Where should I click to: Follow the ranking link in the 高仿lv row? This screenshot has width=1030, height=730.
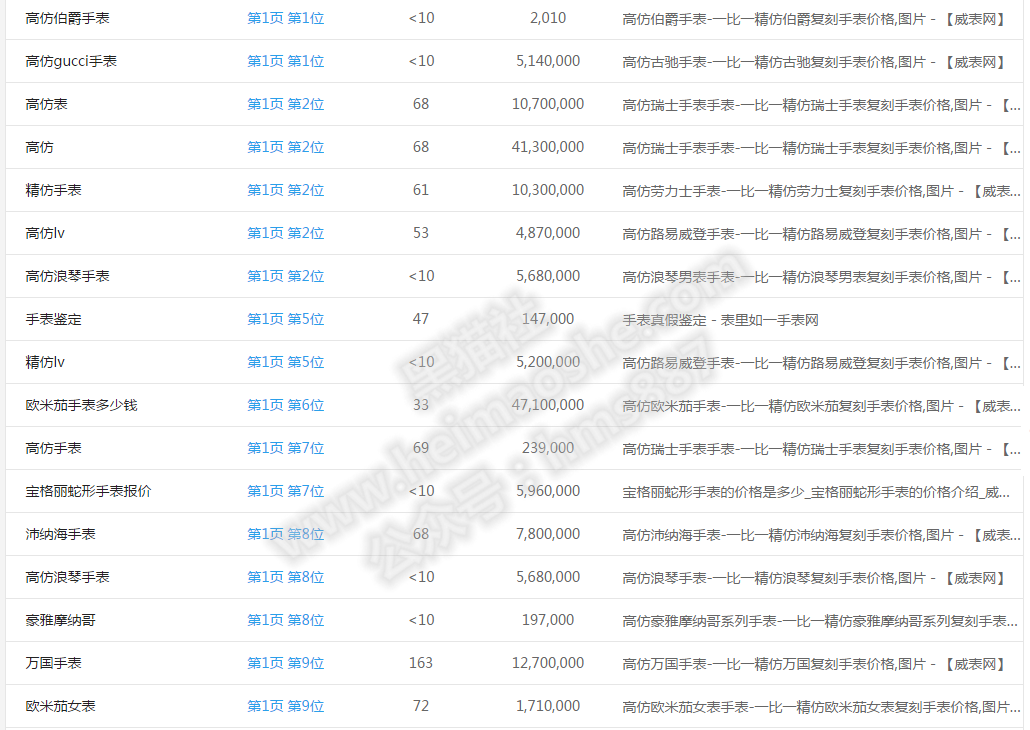coord(286,233)
